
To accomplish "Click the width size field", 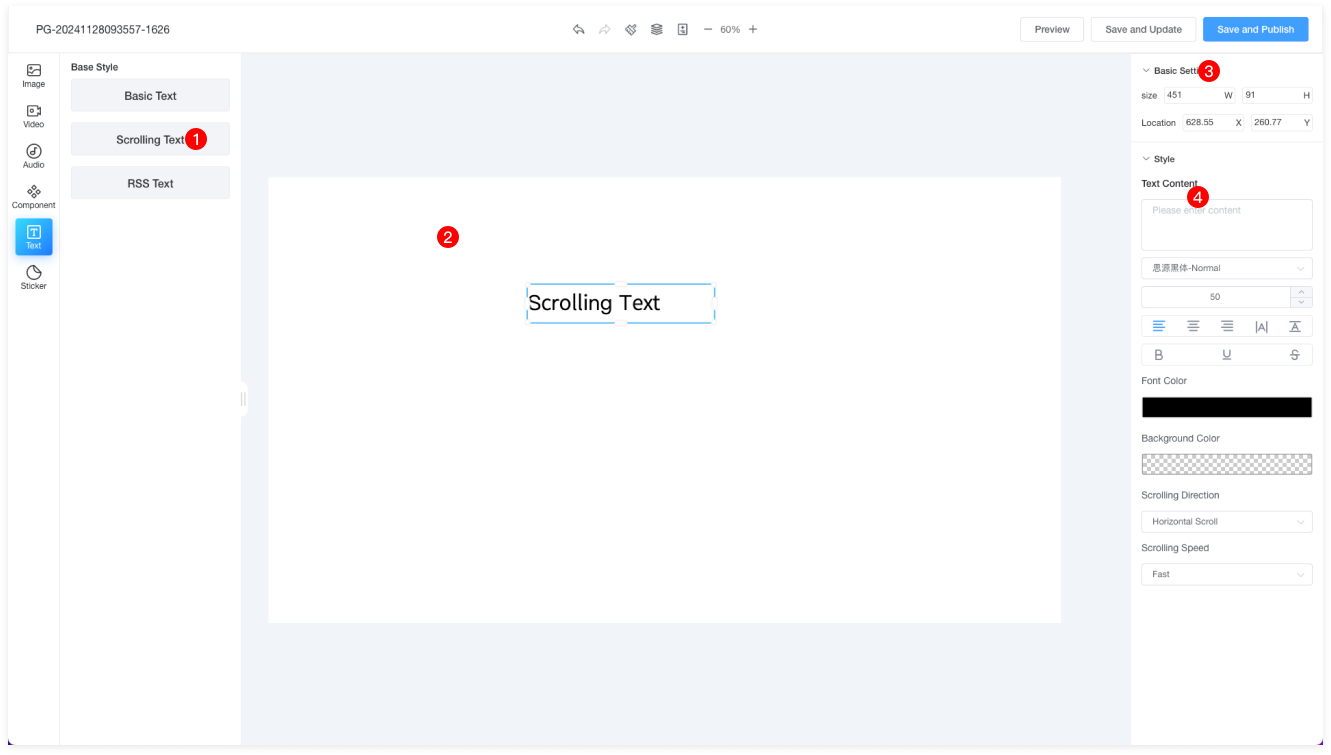I will (x=1199, y=95).
